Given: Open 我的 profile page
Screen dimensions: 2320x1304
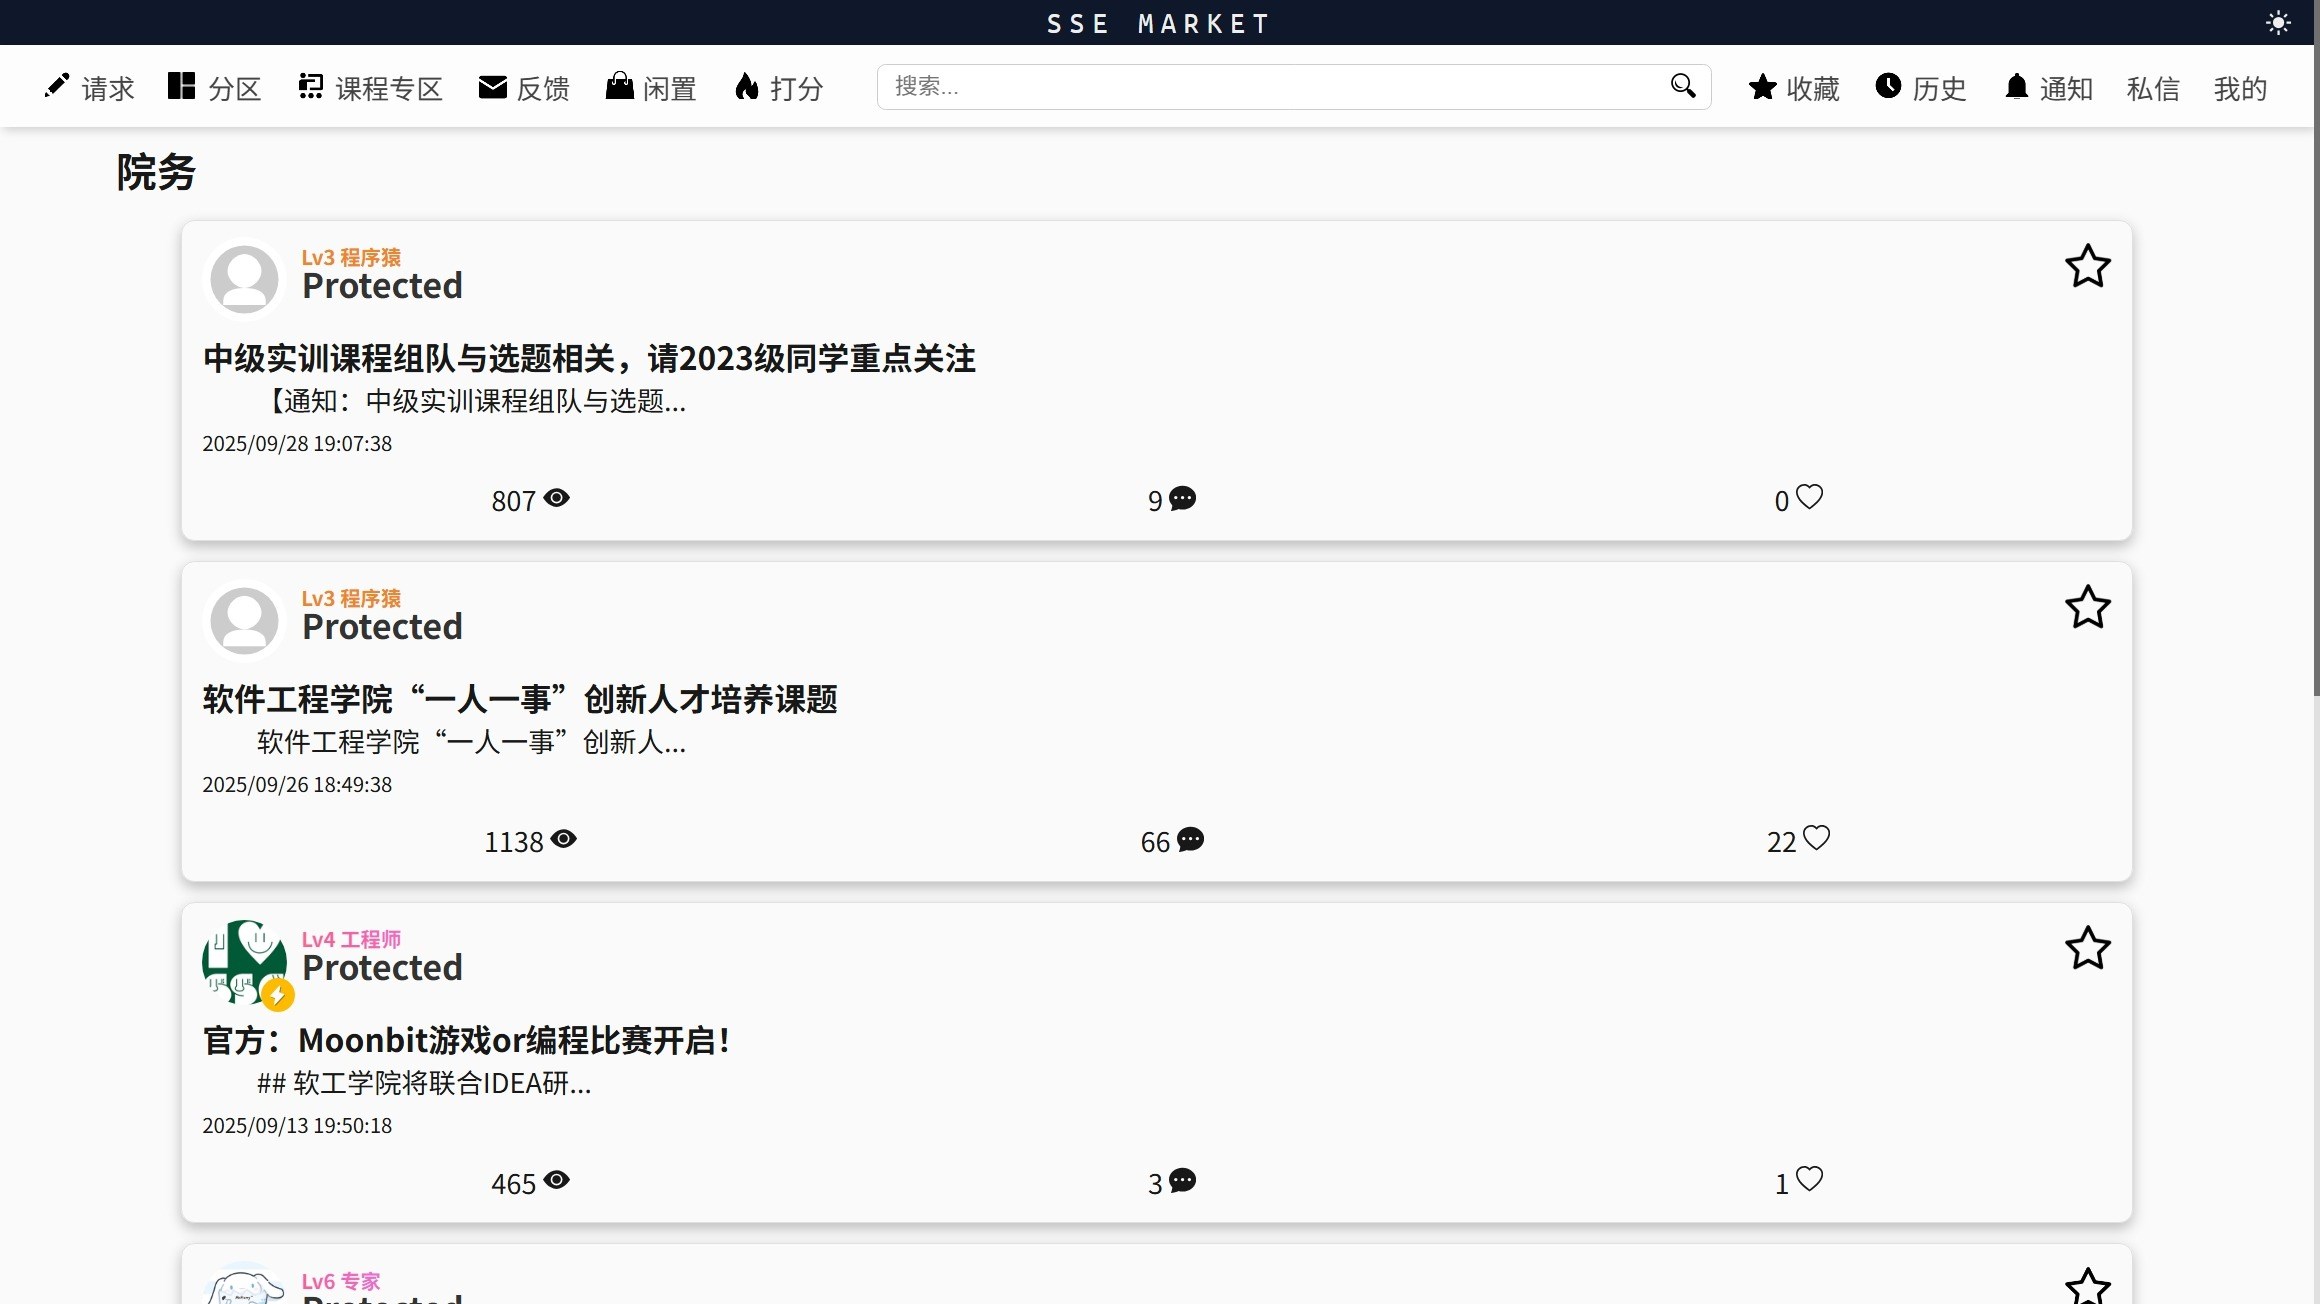Looking at the screenshot, I should tap(2240, 88).
